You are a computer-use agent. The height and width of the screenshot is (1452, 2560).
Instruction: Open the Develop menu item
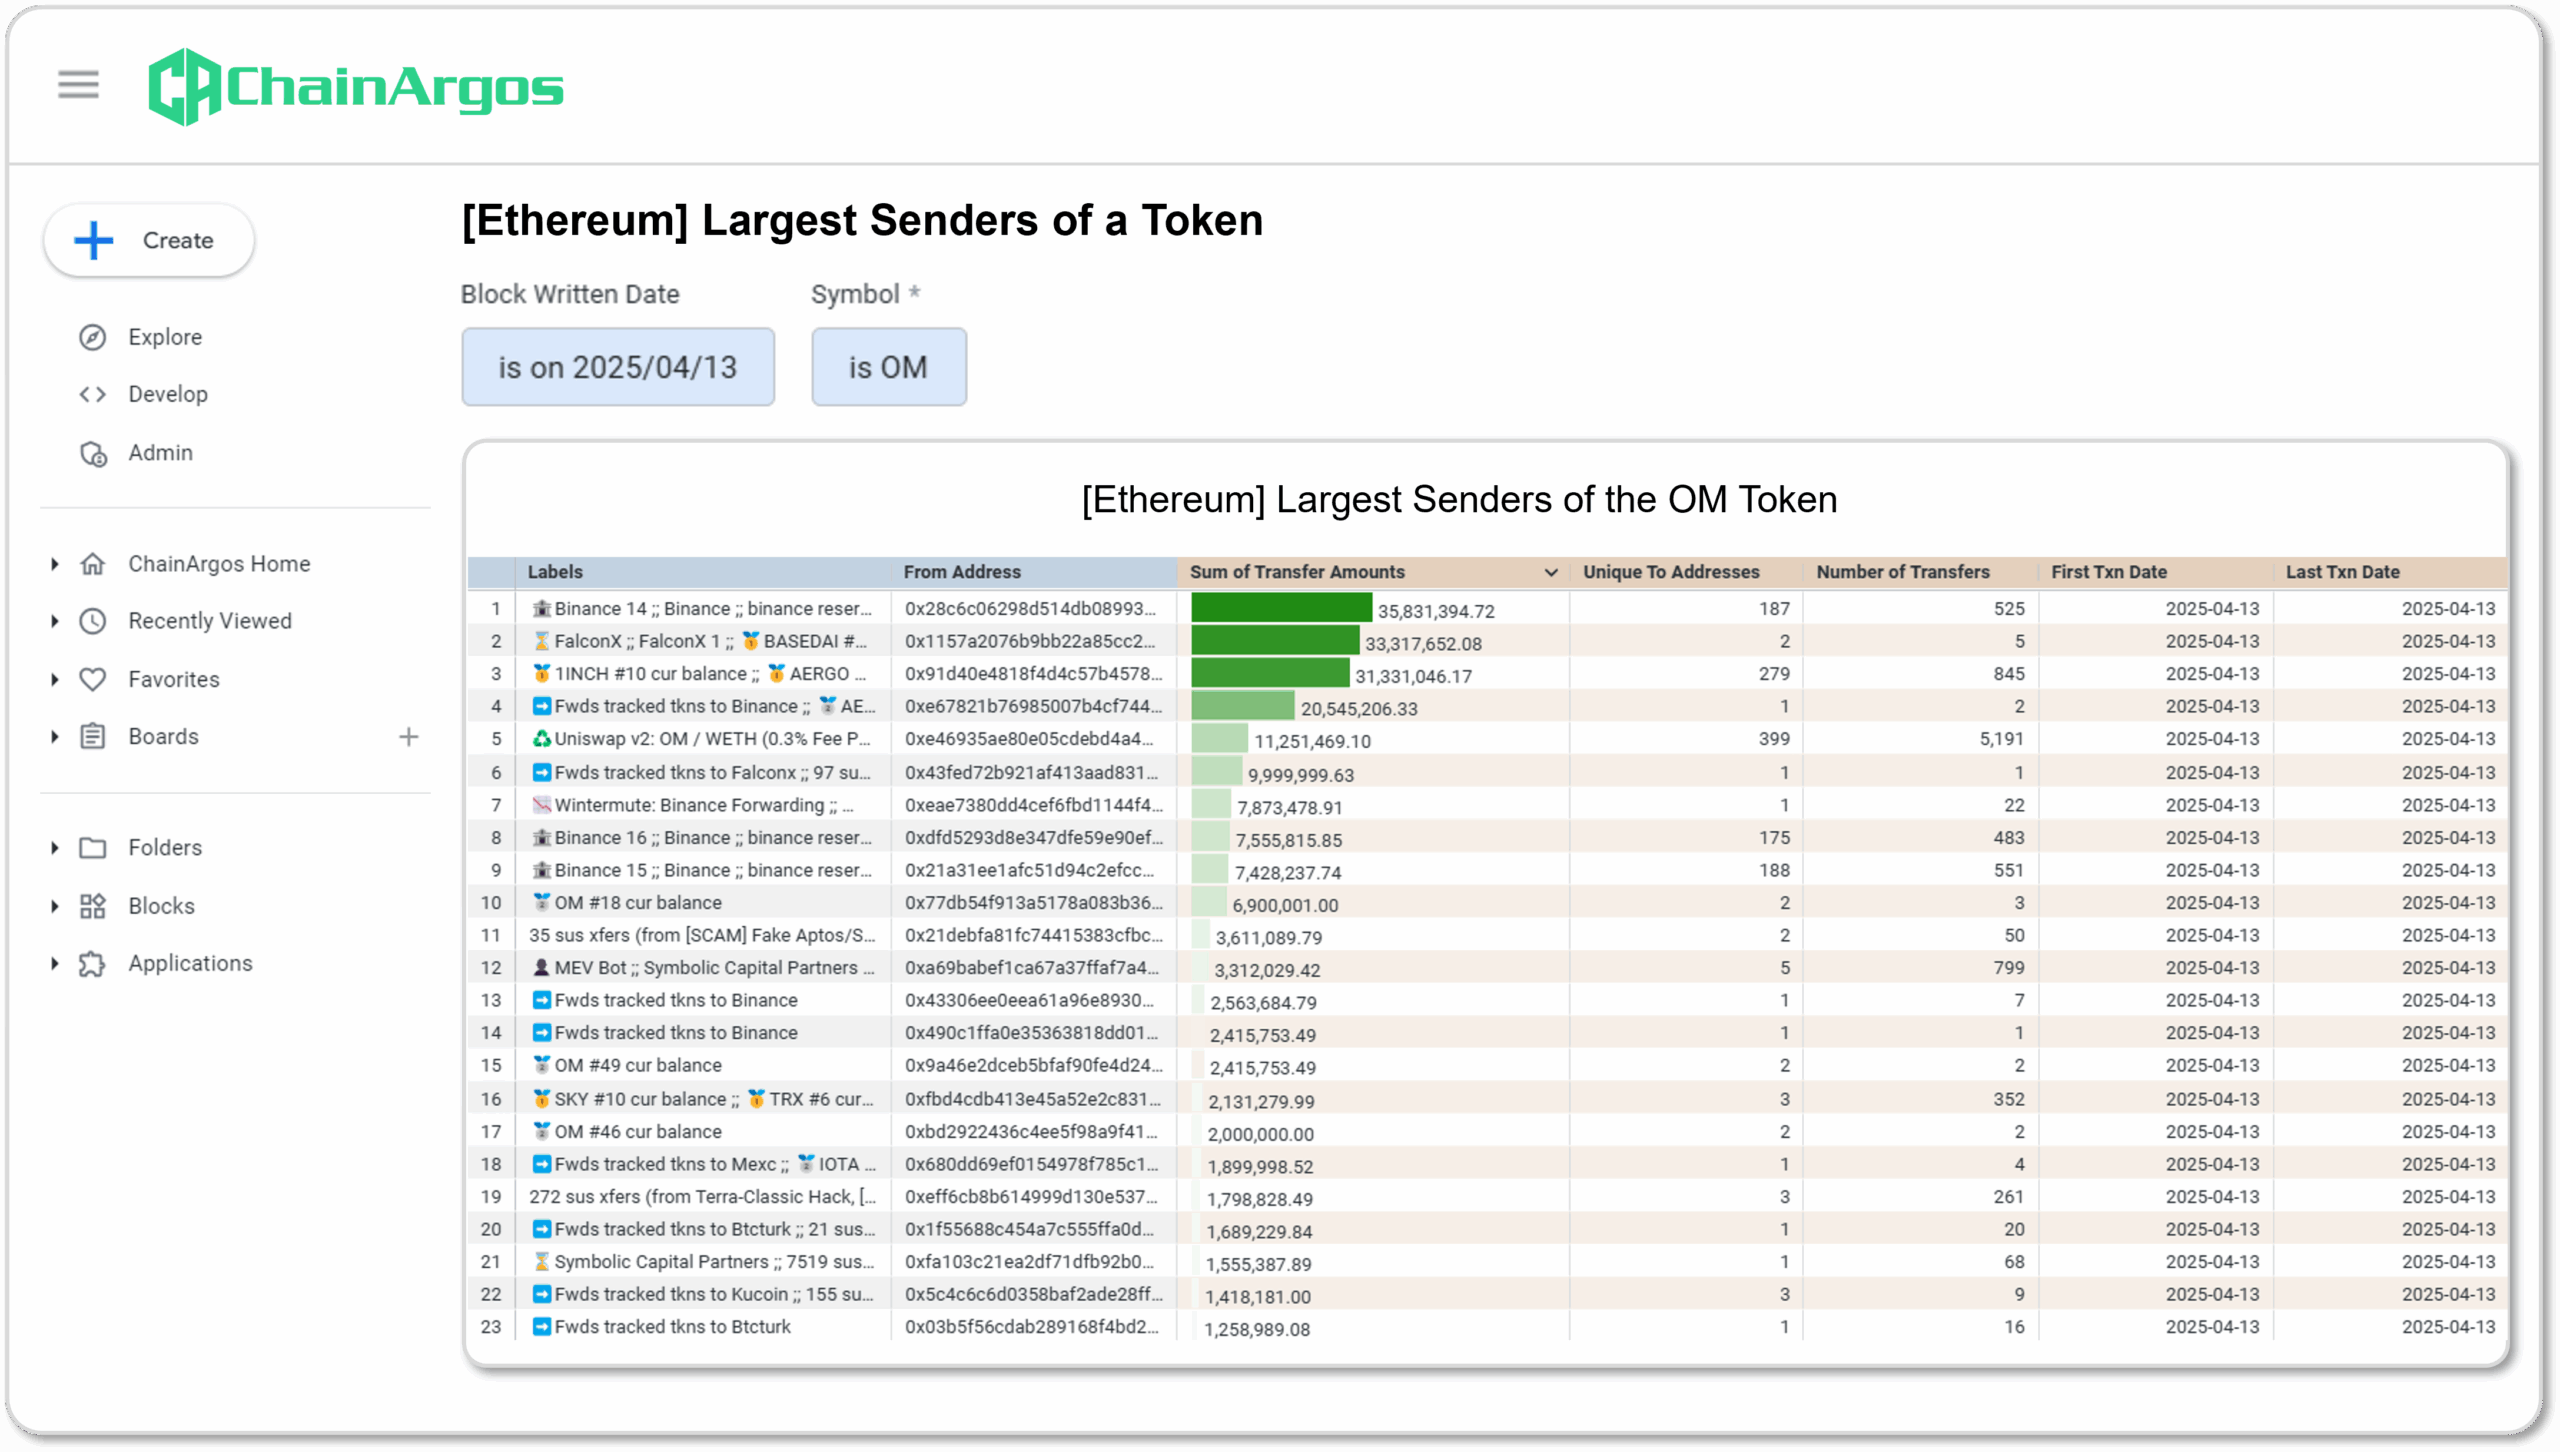click(x=168, y=394)
